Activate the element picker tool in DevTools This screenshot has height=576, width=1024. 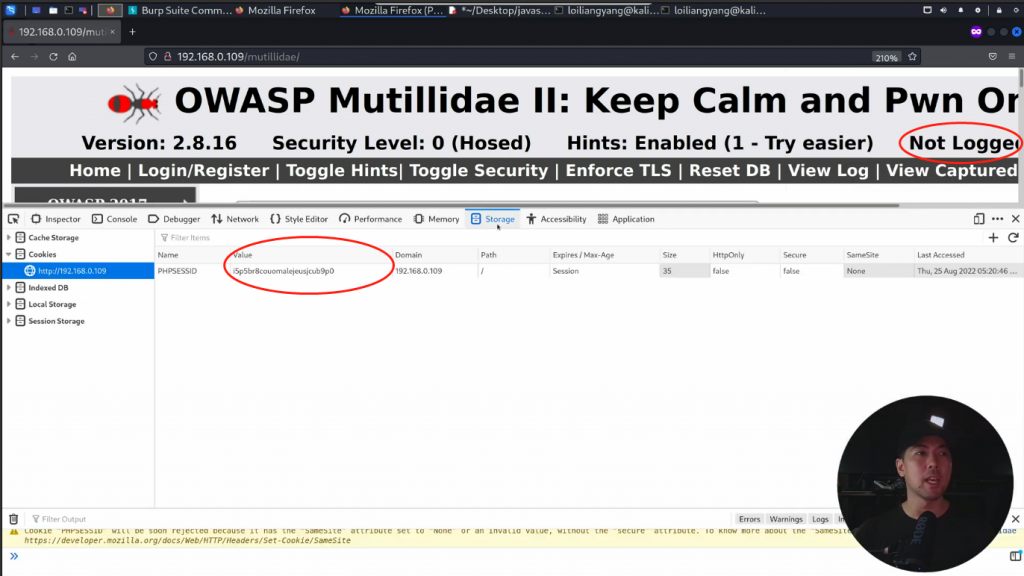[13, 219]
